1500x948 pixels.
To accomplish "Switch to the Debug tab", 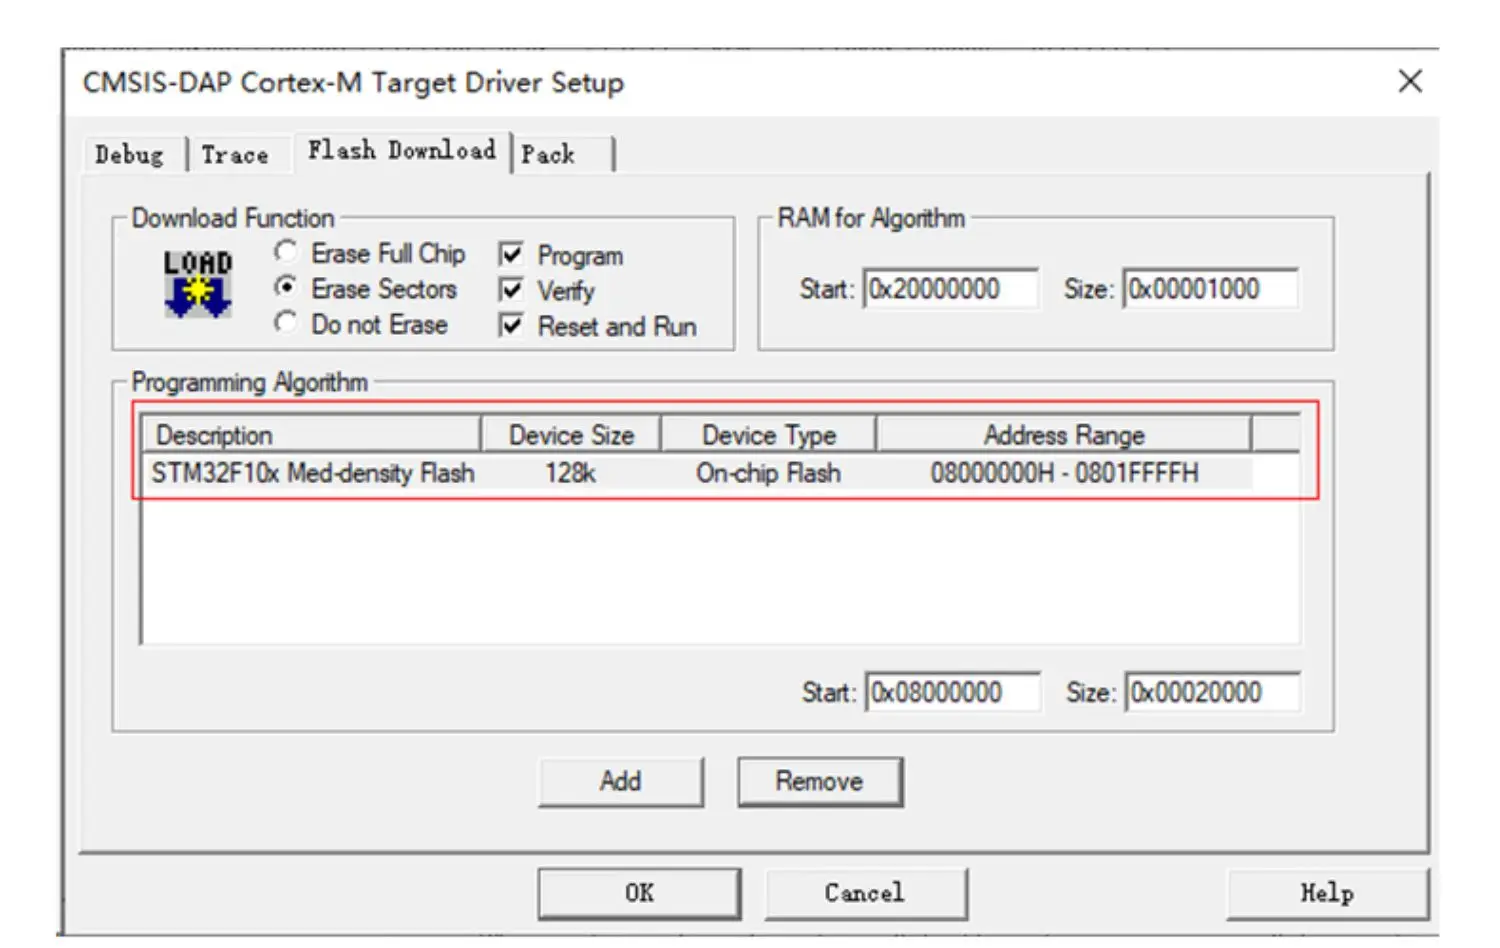I will point(129,153).
